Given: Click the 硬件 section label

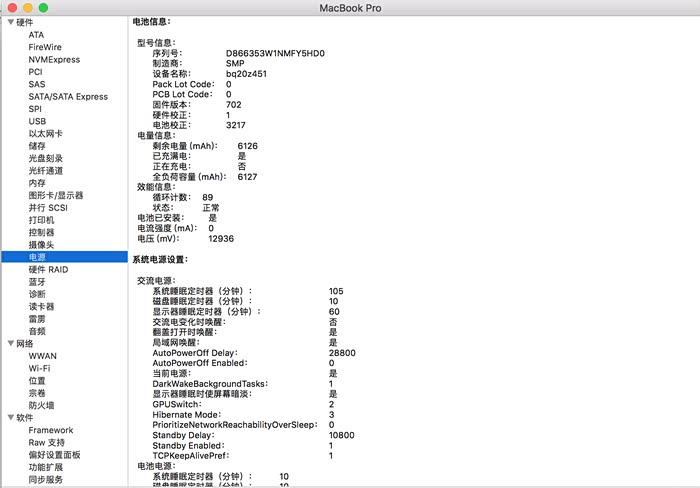Looking at the screenshot, I should [x=25, y=22].
